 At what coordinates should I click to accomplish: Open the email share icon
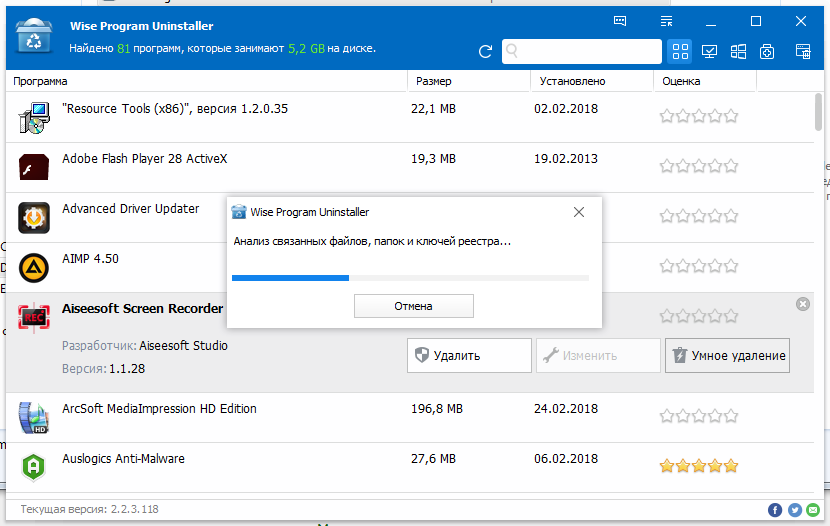813,510
